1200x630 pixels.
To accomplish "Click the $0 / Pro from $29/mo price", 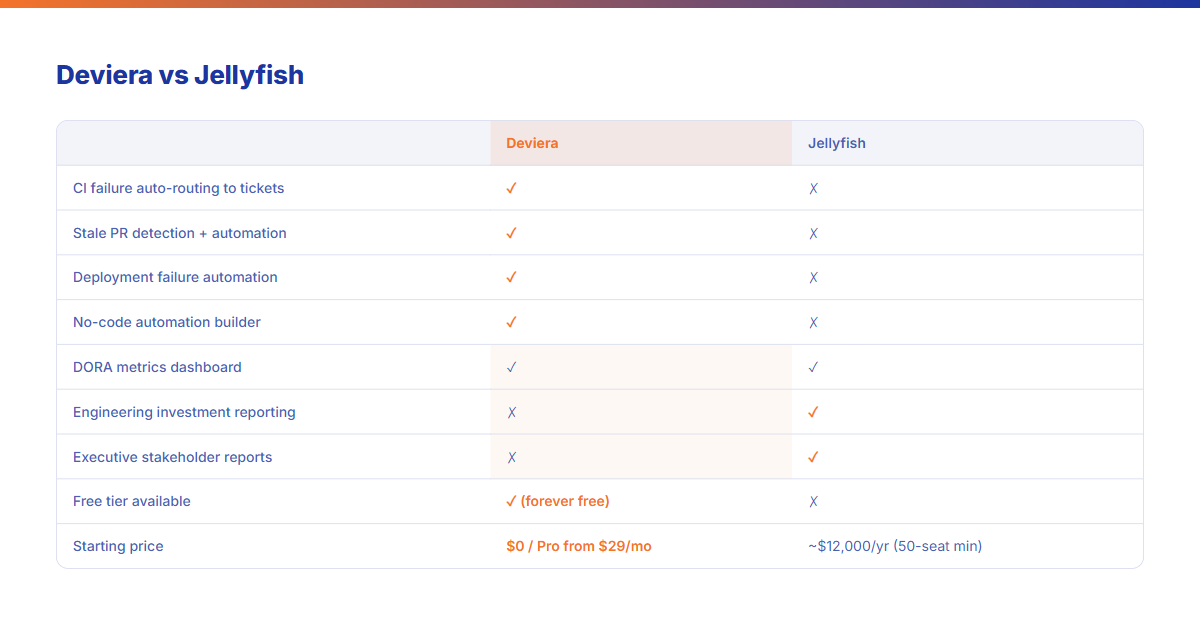I will [579, 546].
